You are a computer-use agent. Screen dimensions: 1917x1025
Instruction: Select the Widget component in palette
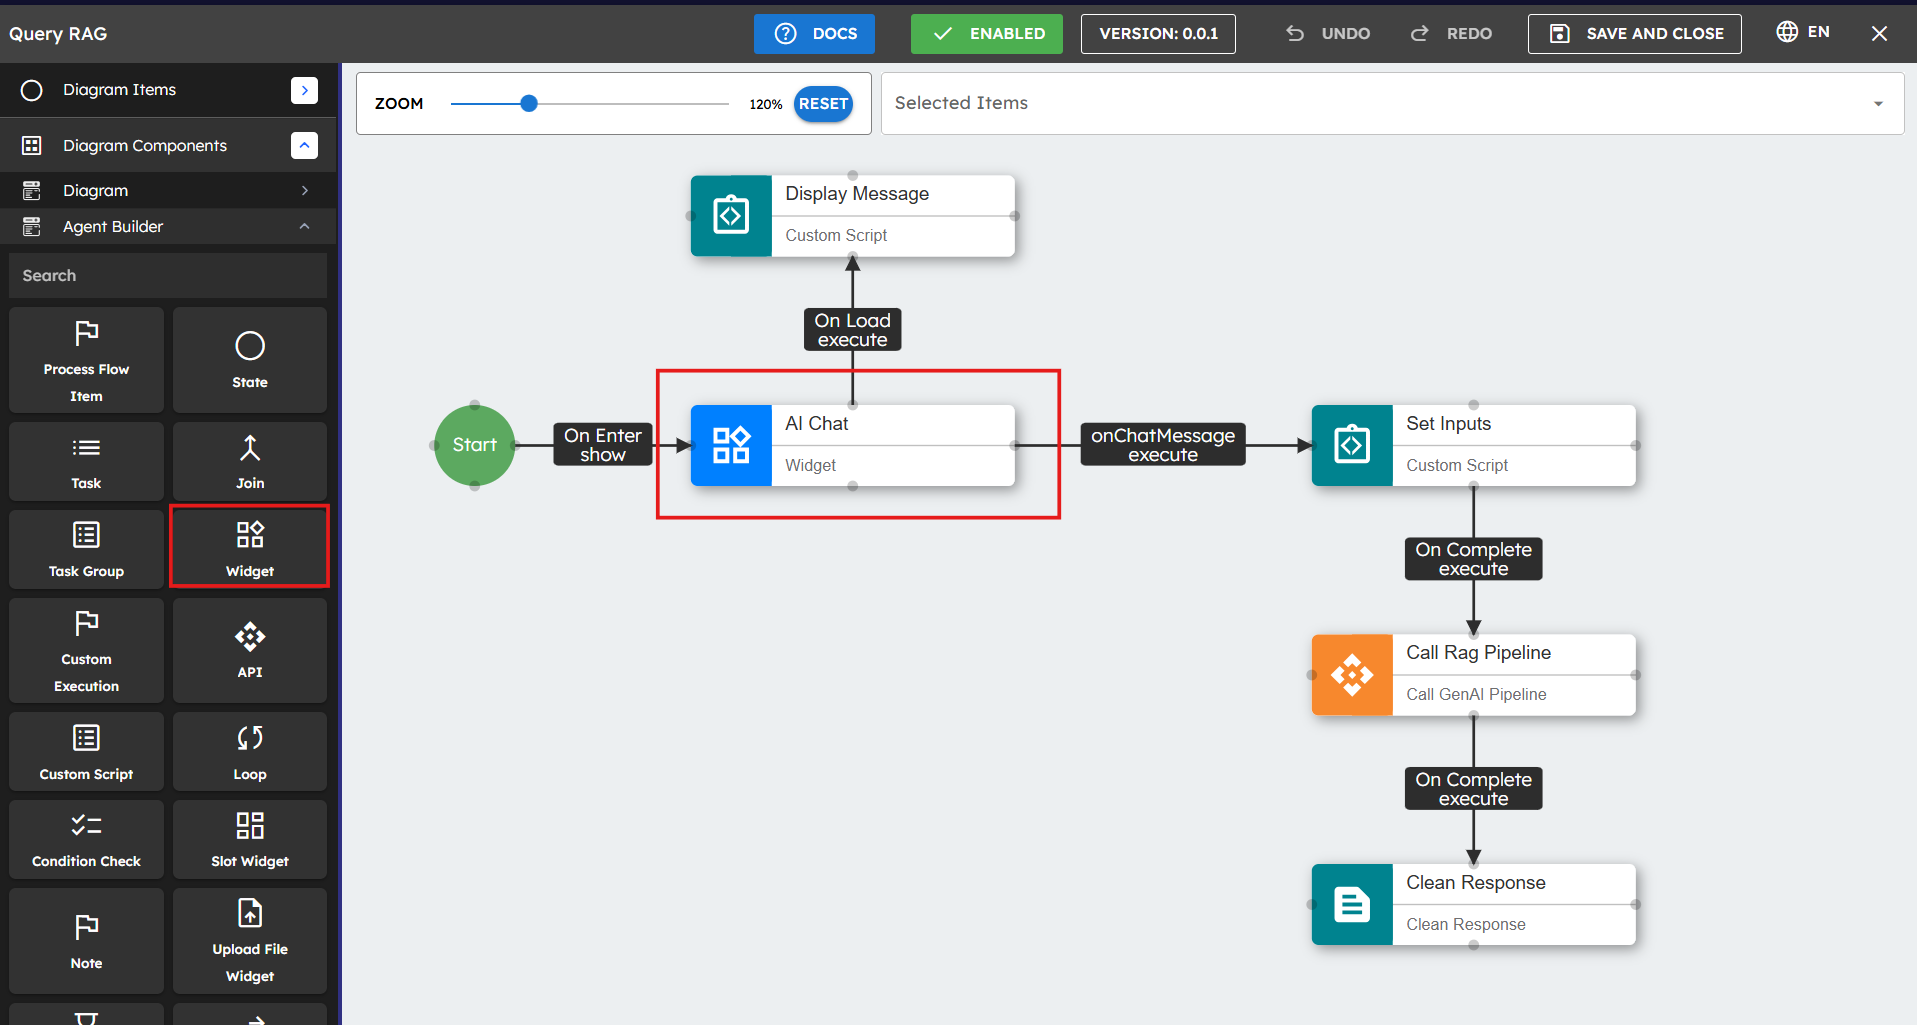pos(249,547)
